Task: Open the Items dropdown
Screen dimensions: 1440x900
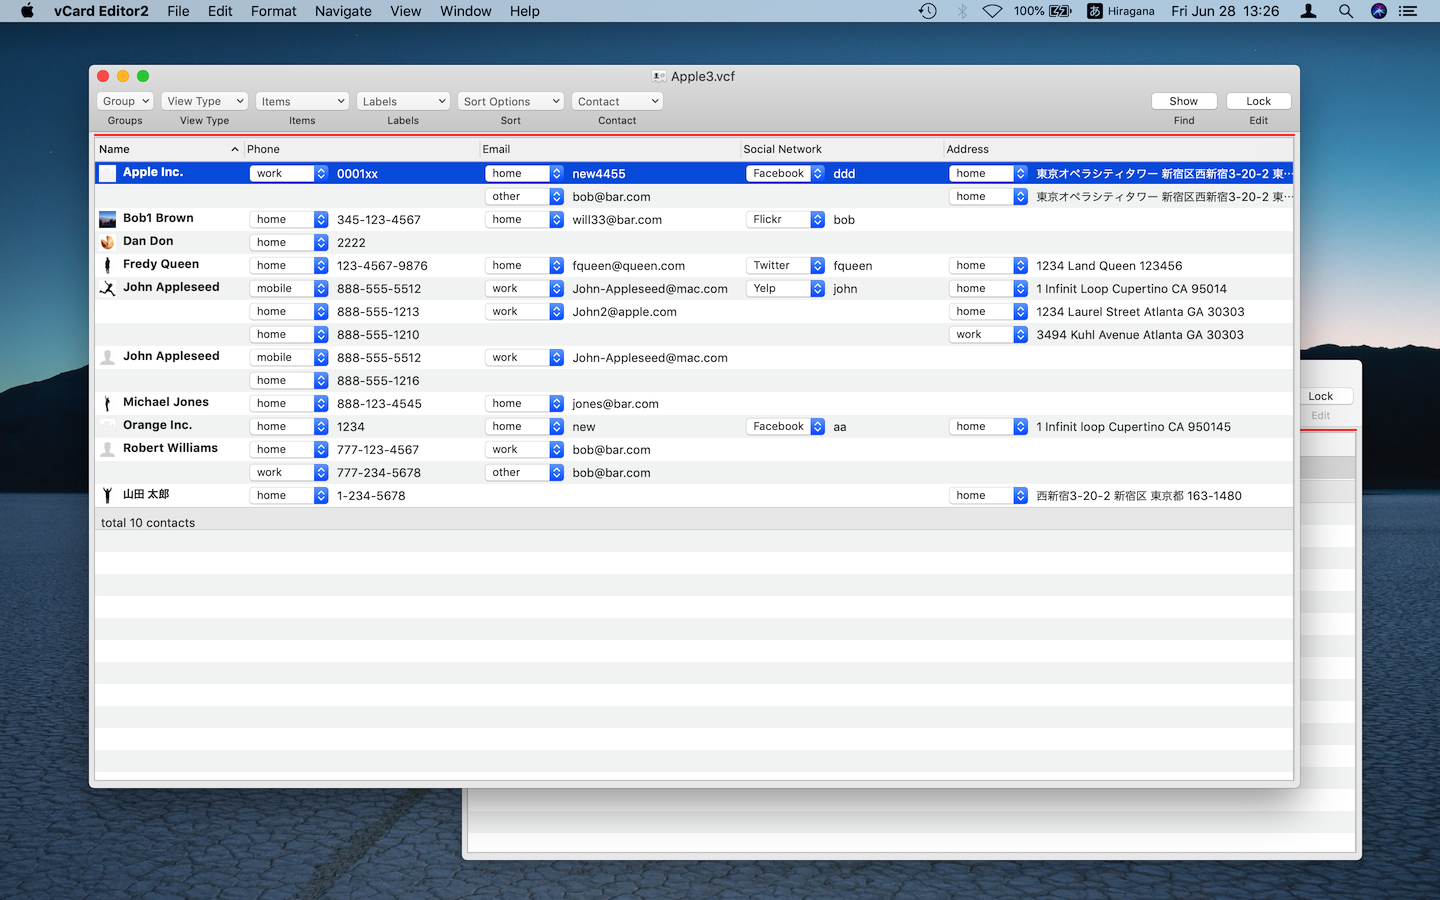Action: point(302,101)
